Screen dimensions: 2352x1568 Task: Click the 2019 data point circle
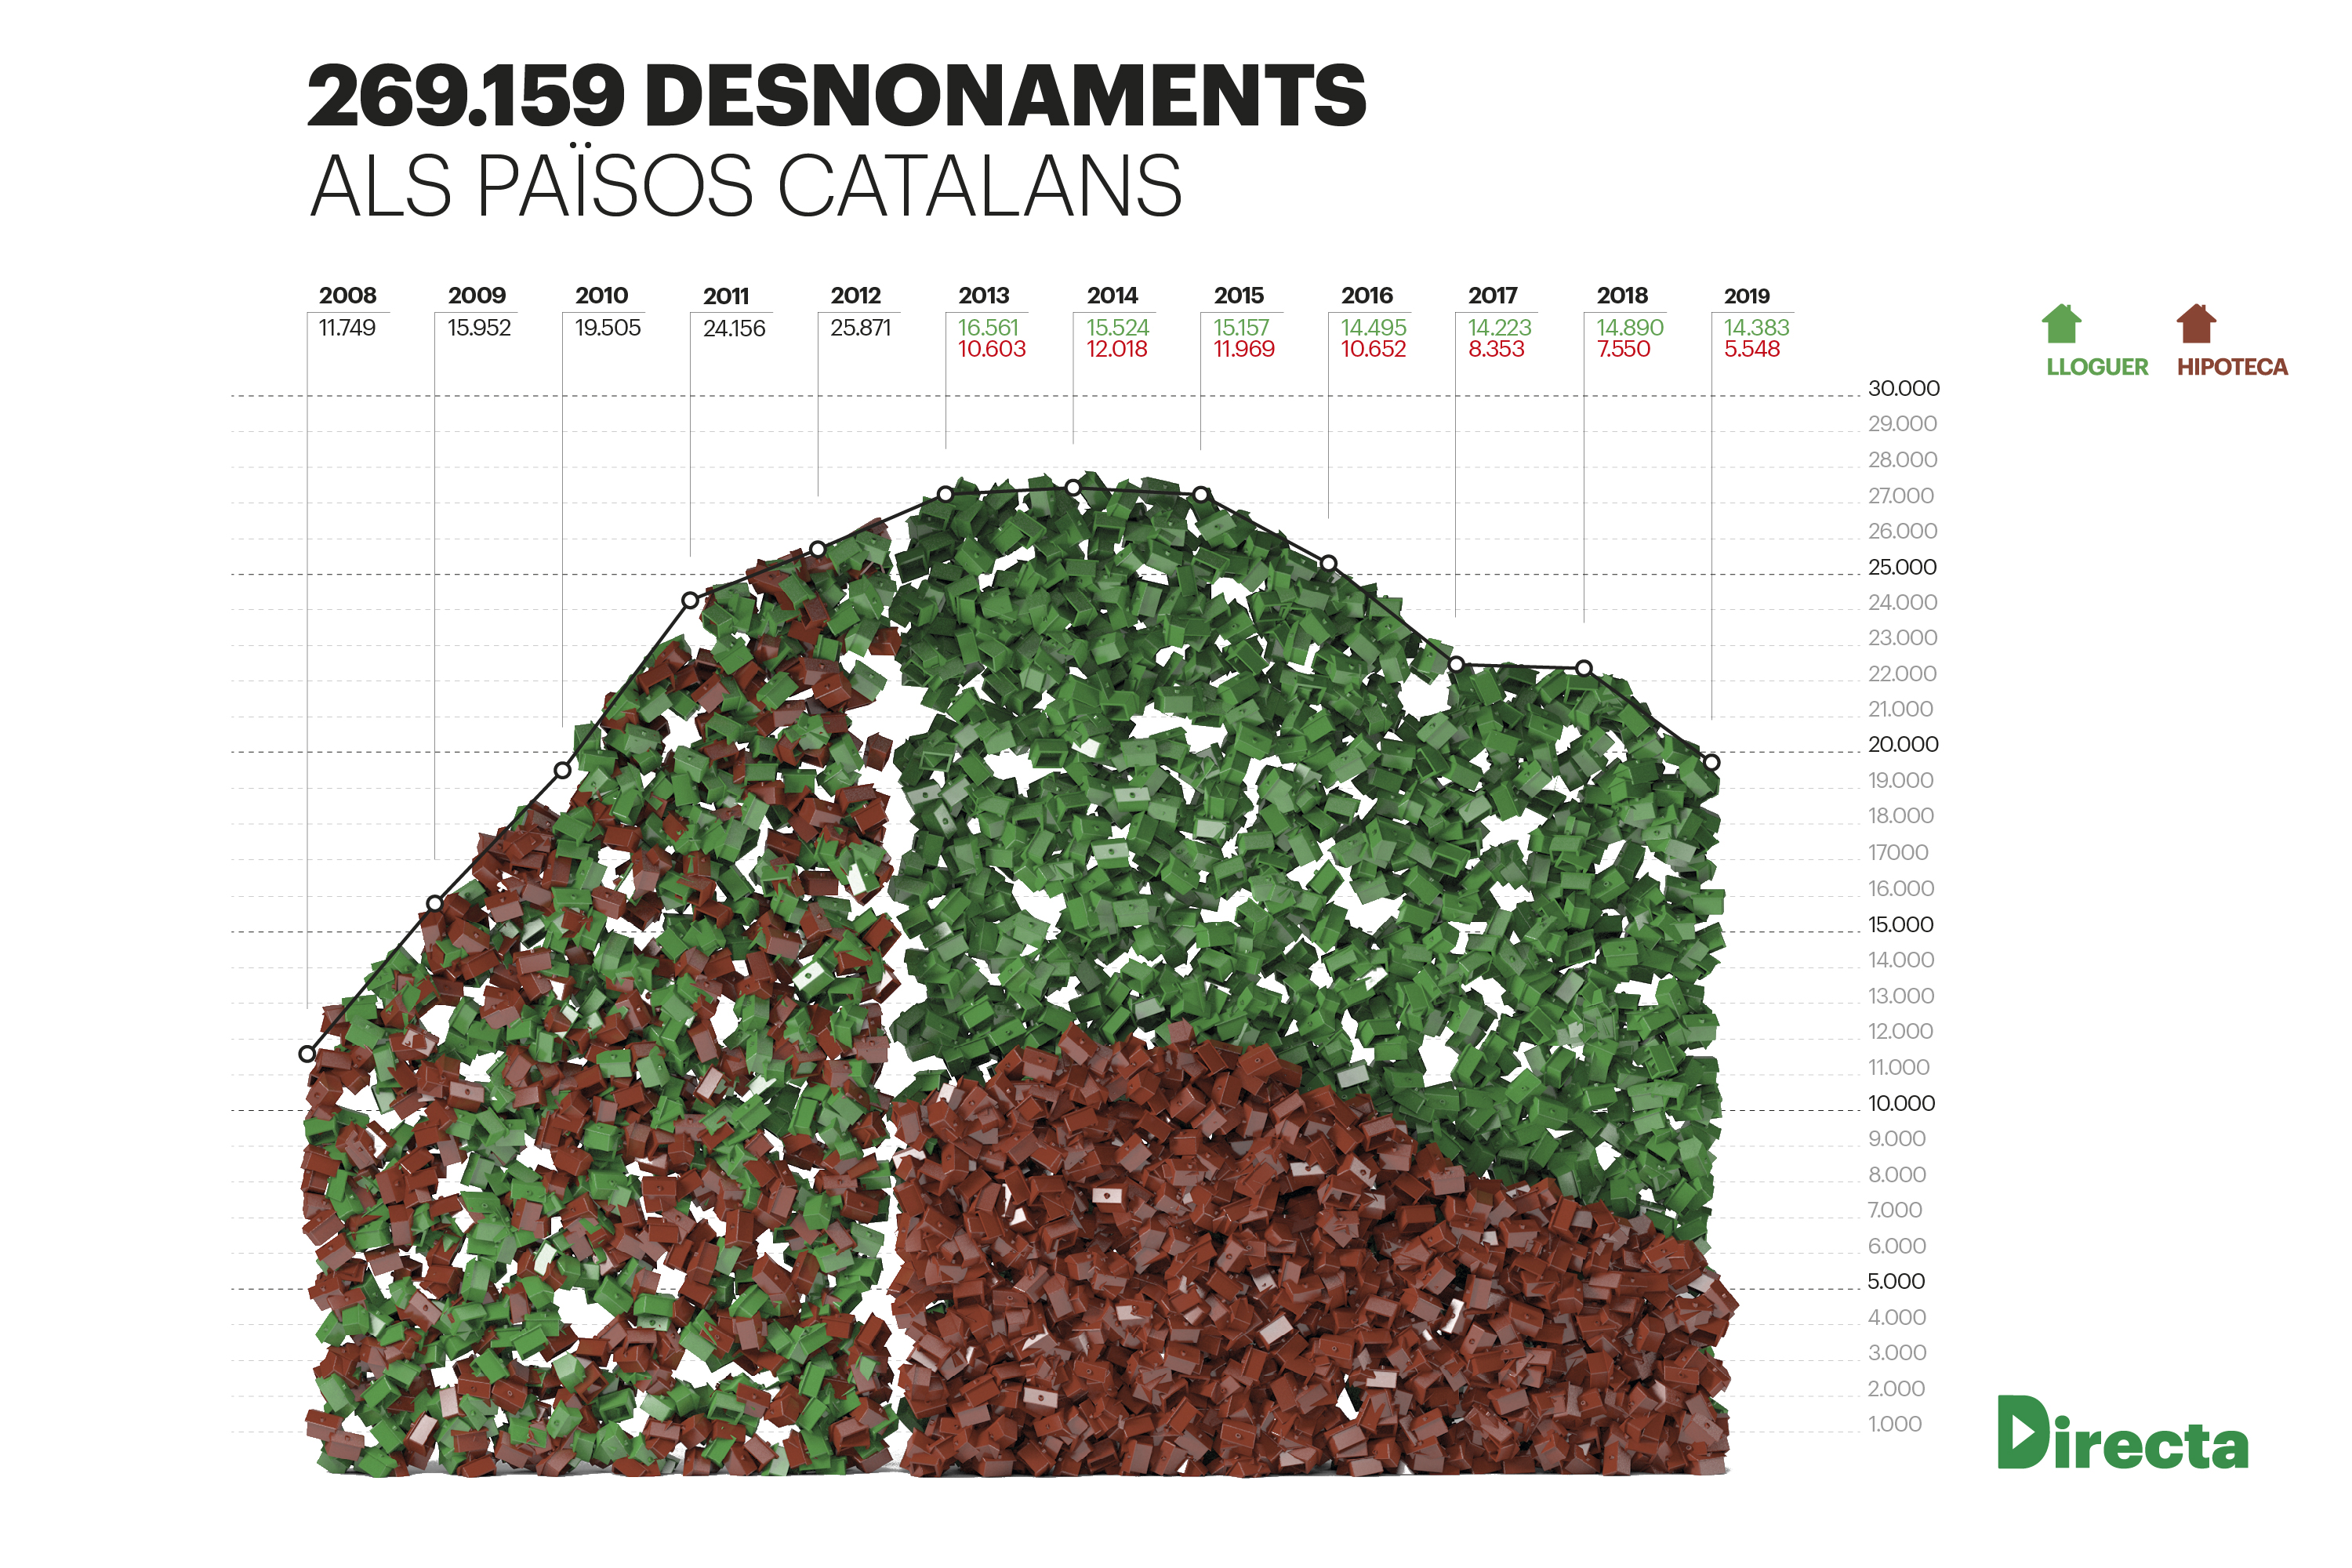(x=1712, y=763)
